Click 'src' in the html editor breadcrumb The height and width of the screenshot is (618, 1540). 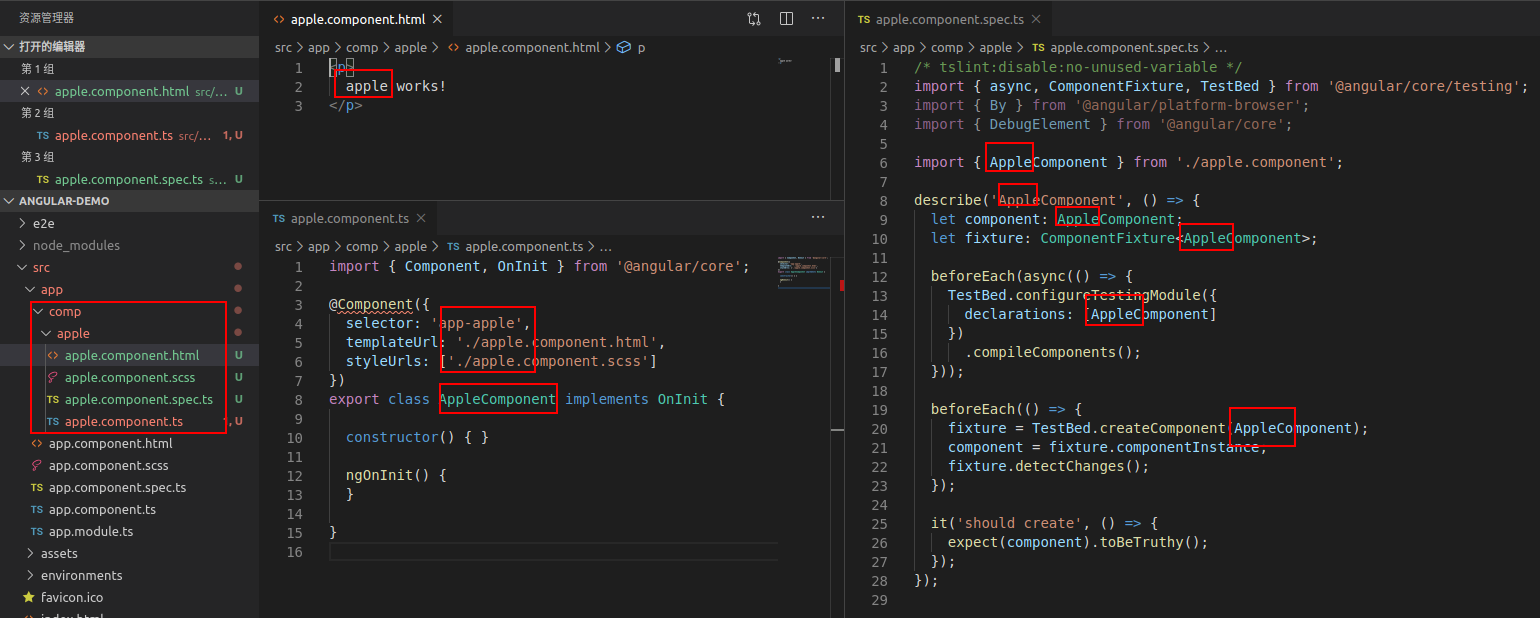(284, 47)
